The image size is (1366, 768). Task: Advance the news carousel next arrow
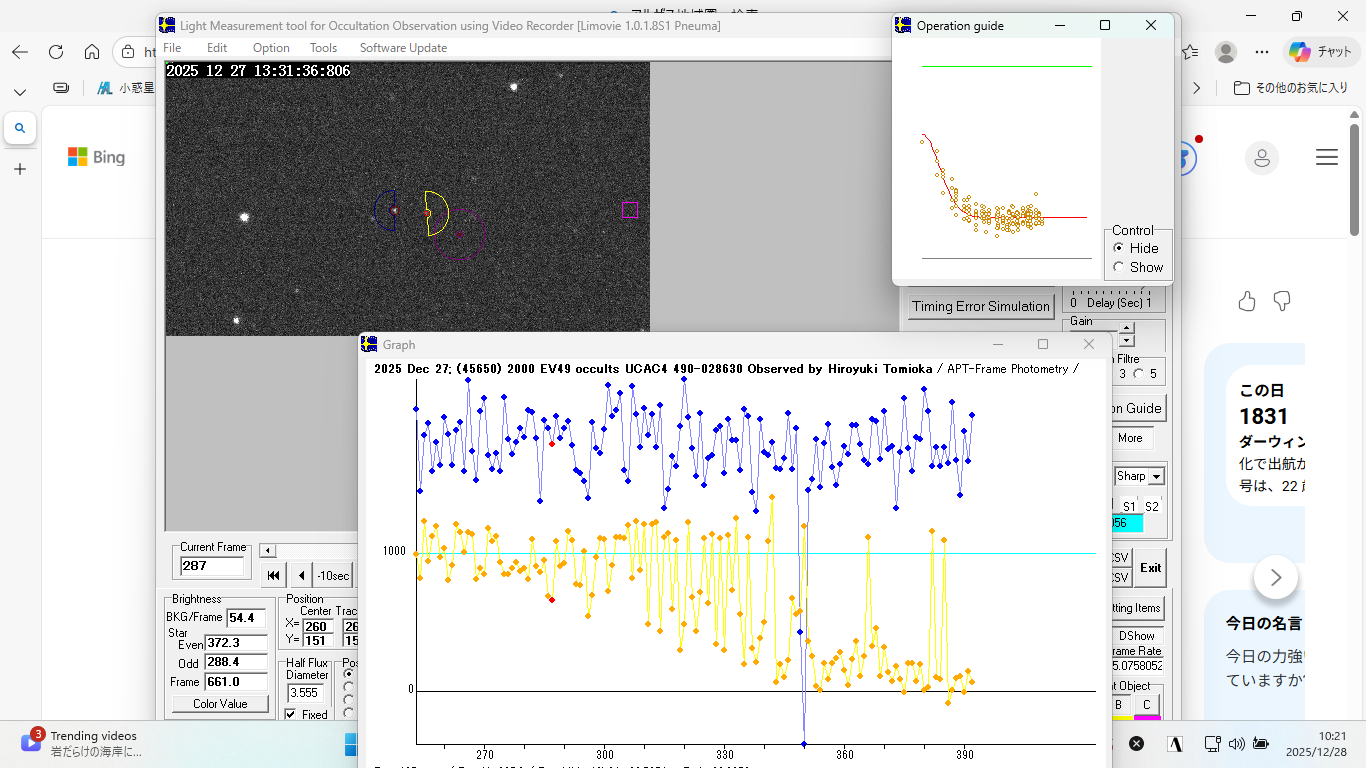[1275, 577]
